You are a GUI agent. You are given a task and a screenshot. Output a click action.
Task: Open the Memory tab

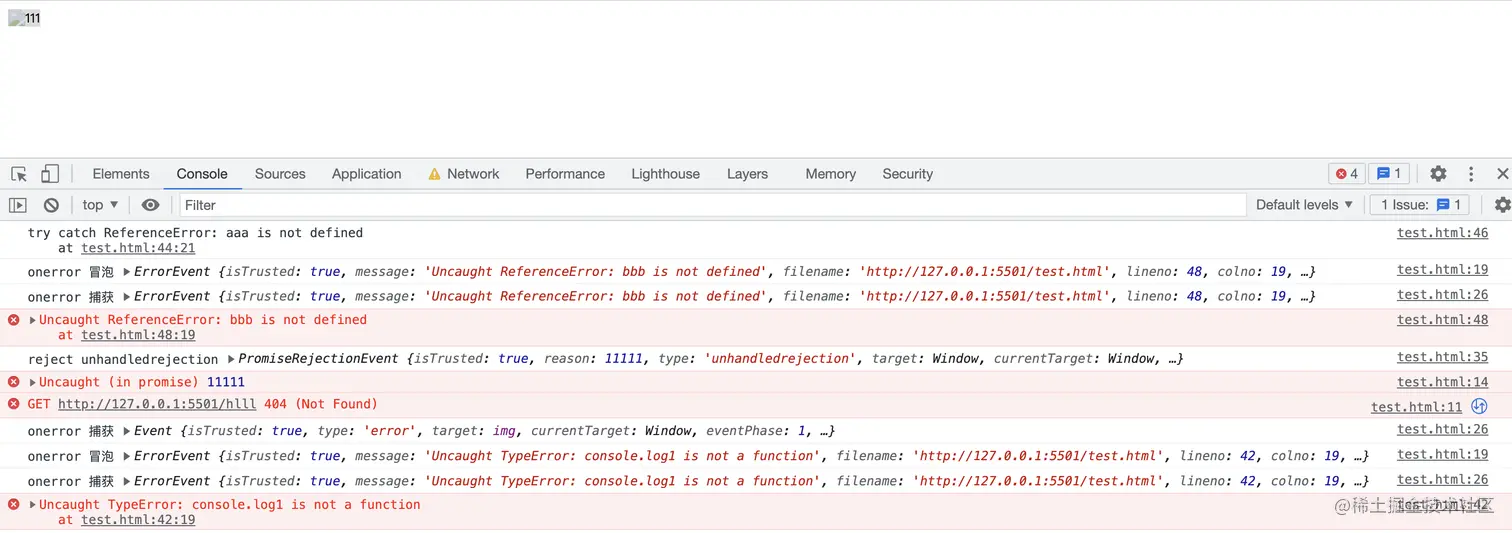coord(831,174)
